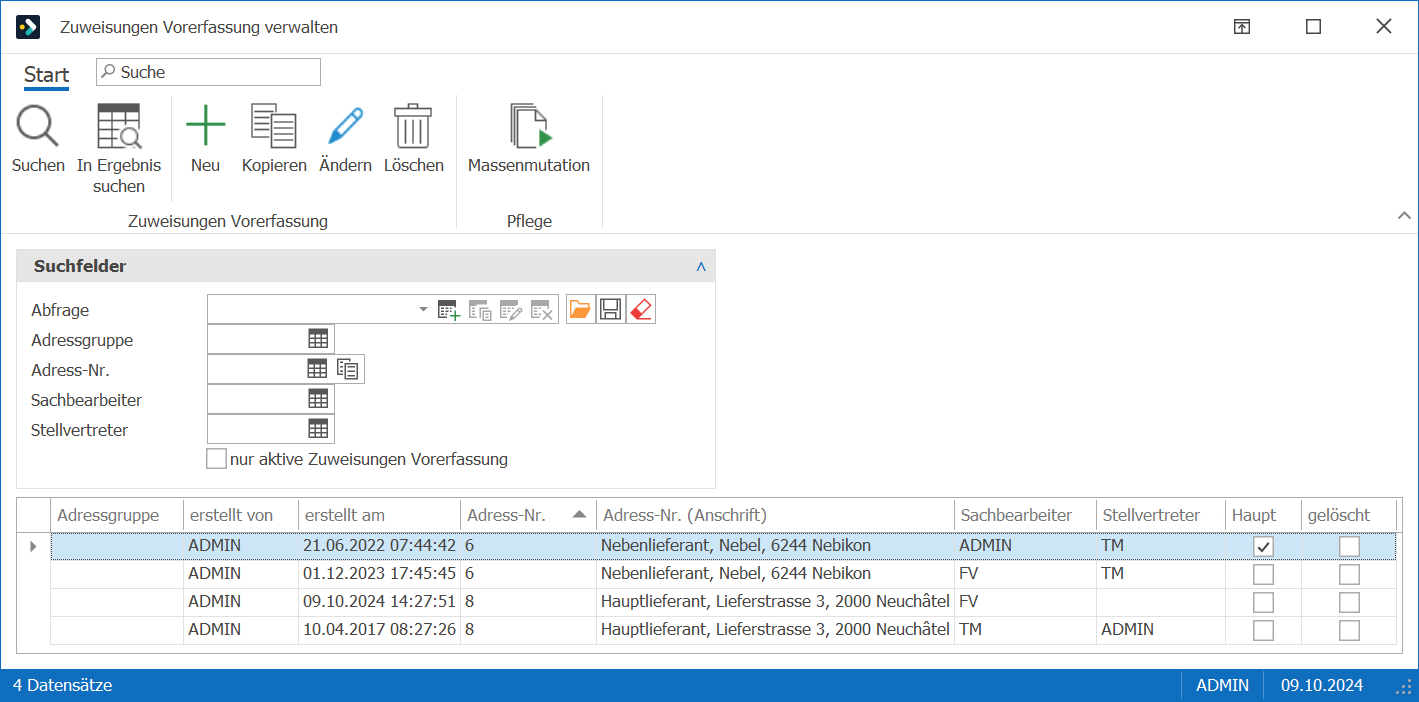Click the Sachbearbeiter column header
Screen dimensions: 1419x702
point(1025,515)
